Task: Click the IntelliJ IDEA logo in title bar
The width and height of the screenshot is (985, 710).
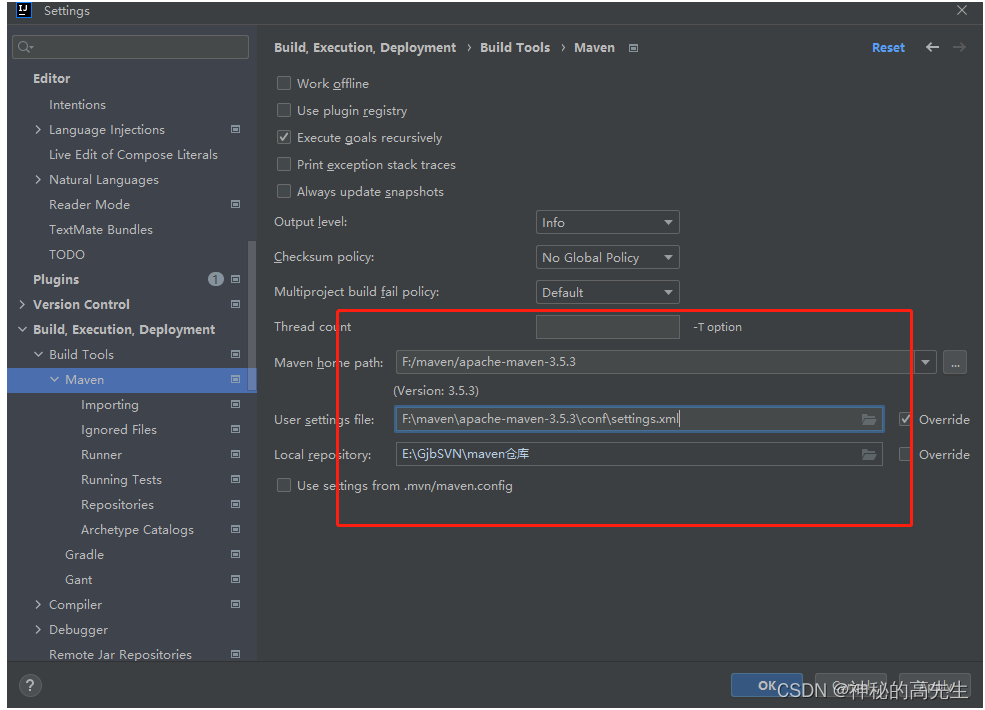Action: pyautogui.click(x=24, y=10)
